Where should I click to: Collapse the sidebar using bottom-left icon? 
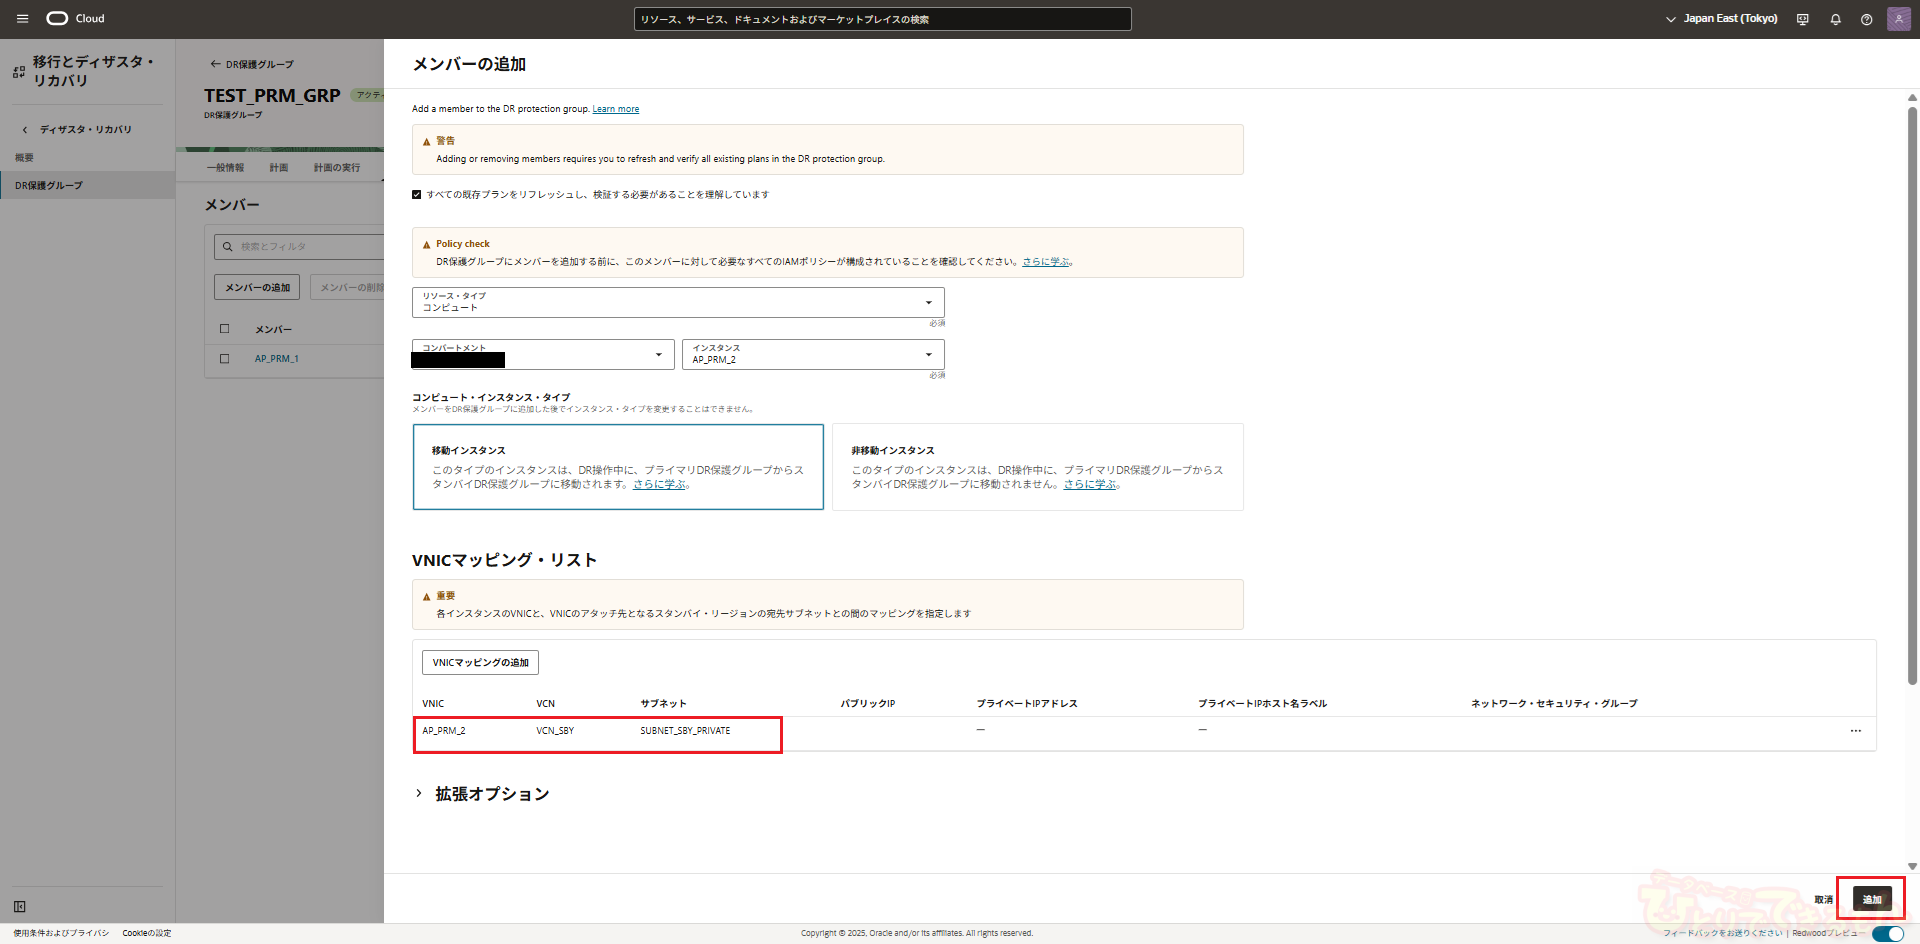(20, 906)
